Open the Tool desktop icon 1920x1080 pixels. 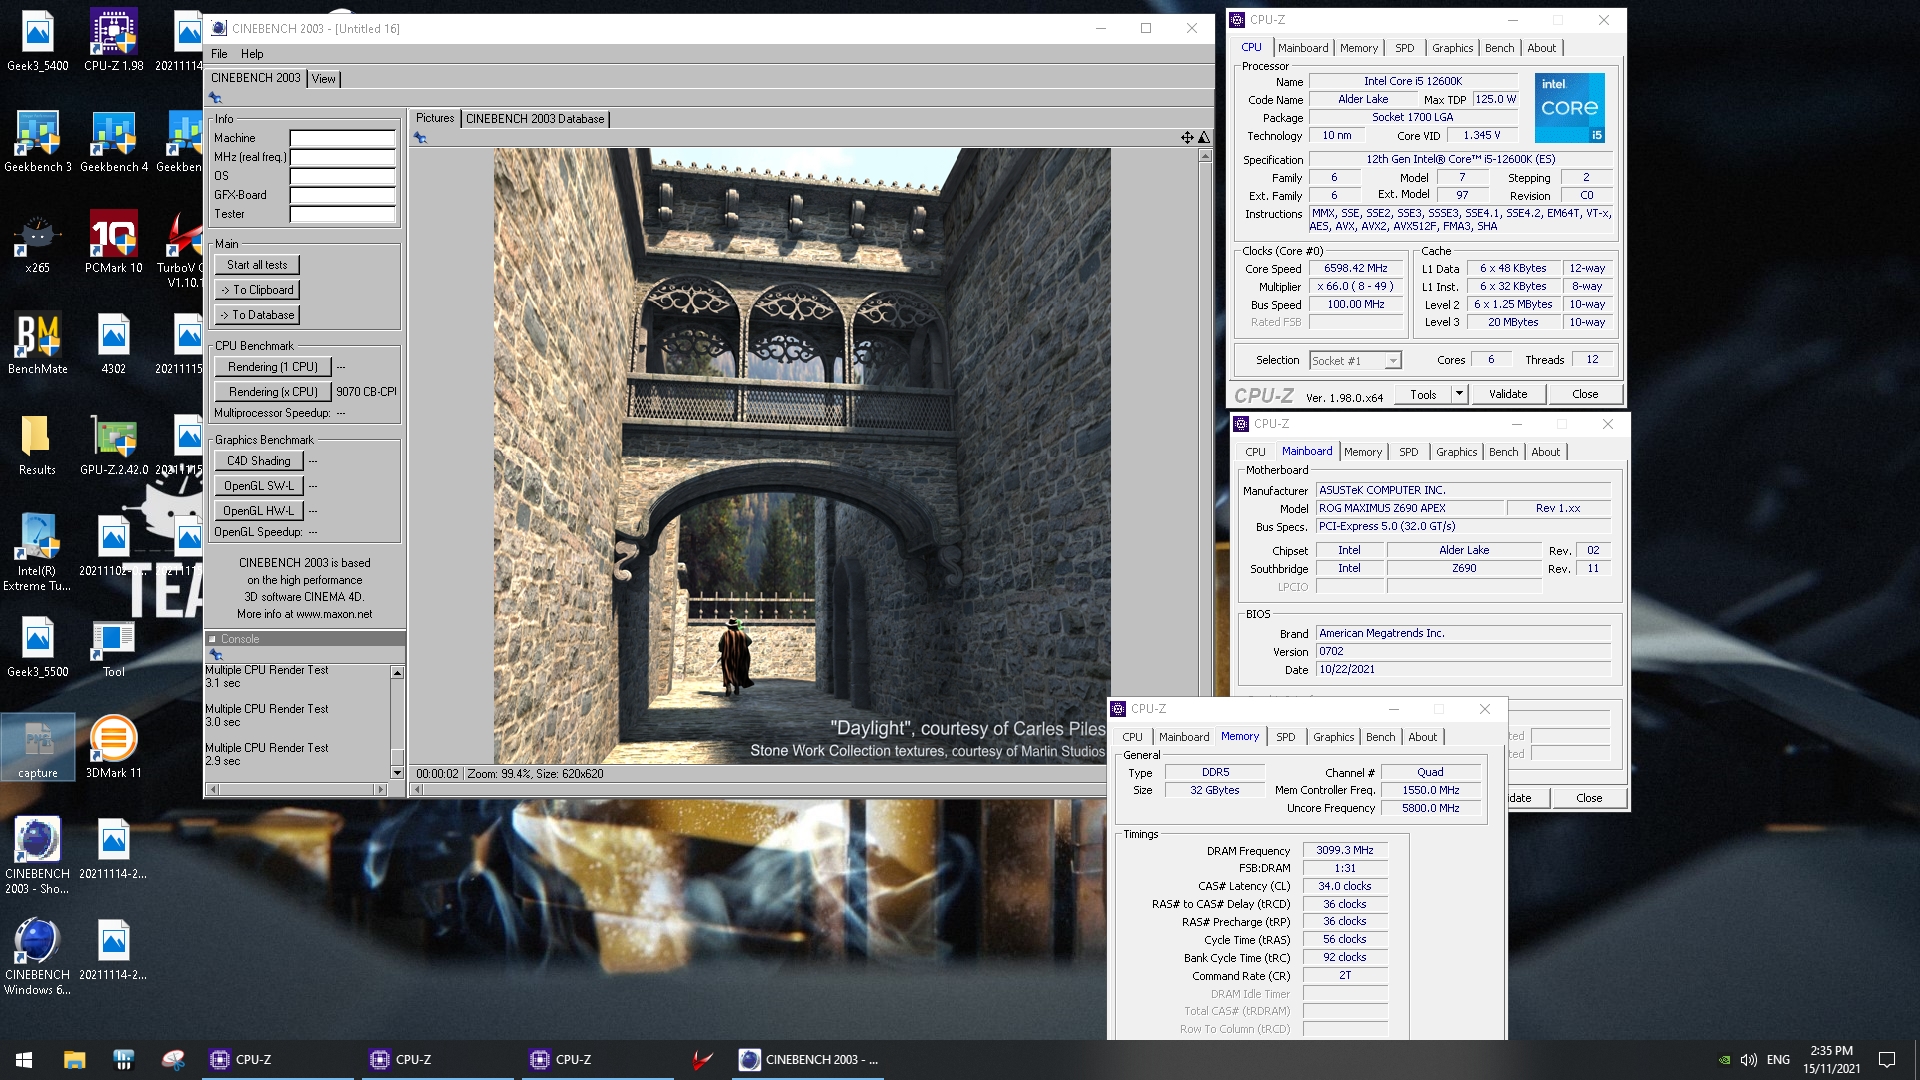114,647
